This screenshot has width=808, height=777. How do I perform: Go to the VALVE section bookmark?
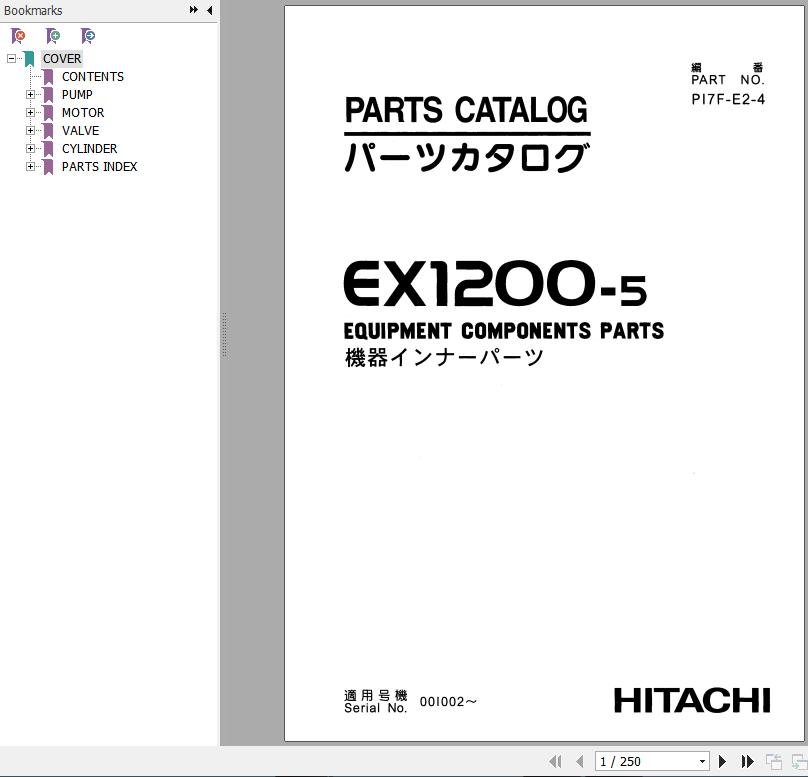(80, 131)
